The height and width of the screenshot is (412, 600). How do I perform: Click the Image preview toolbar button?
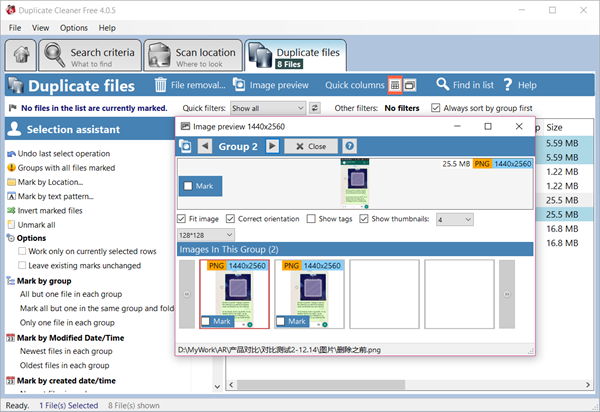pyautogui.click(x=270, y=86)
